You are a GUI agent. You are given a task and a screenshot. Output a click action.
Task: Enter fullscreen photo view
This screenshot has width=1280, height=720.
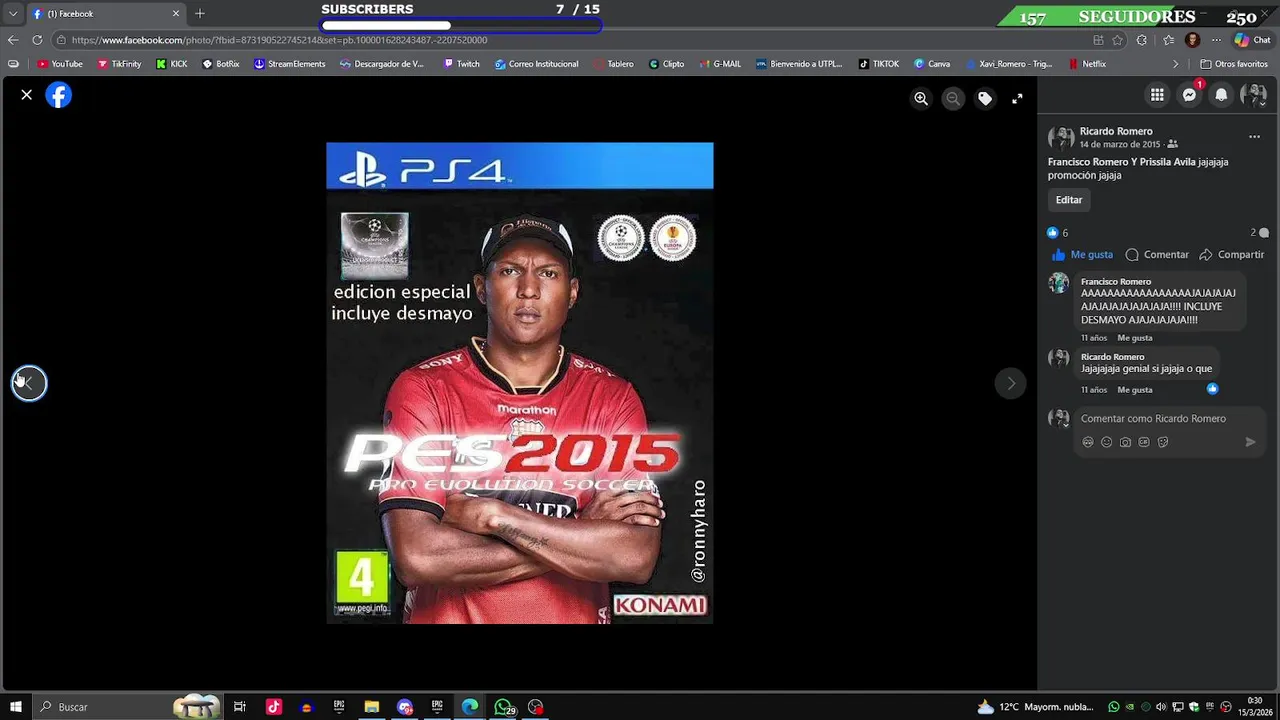pyautogui.click(x=1017, y=99)
